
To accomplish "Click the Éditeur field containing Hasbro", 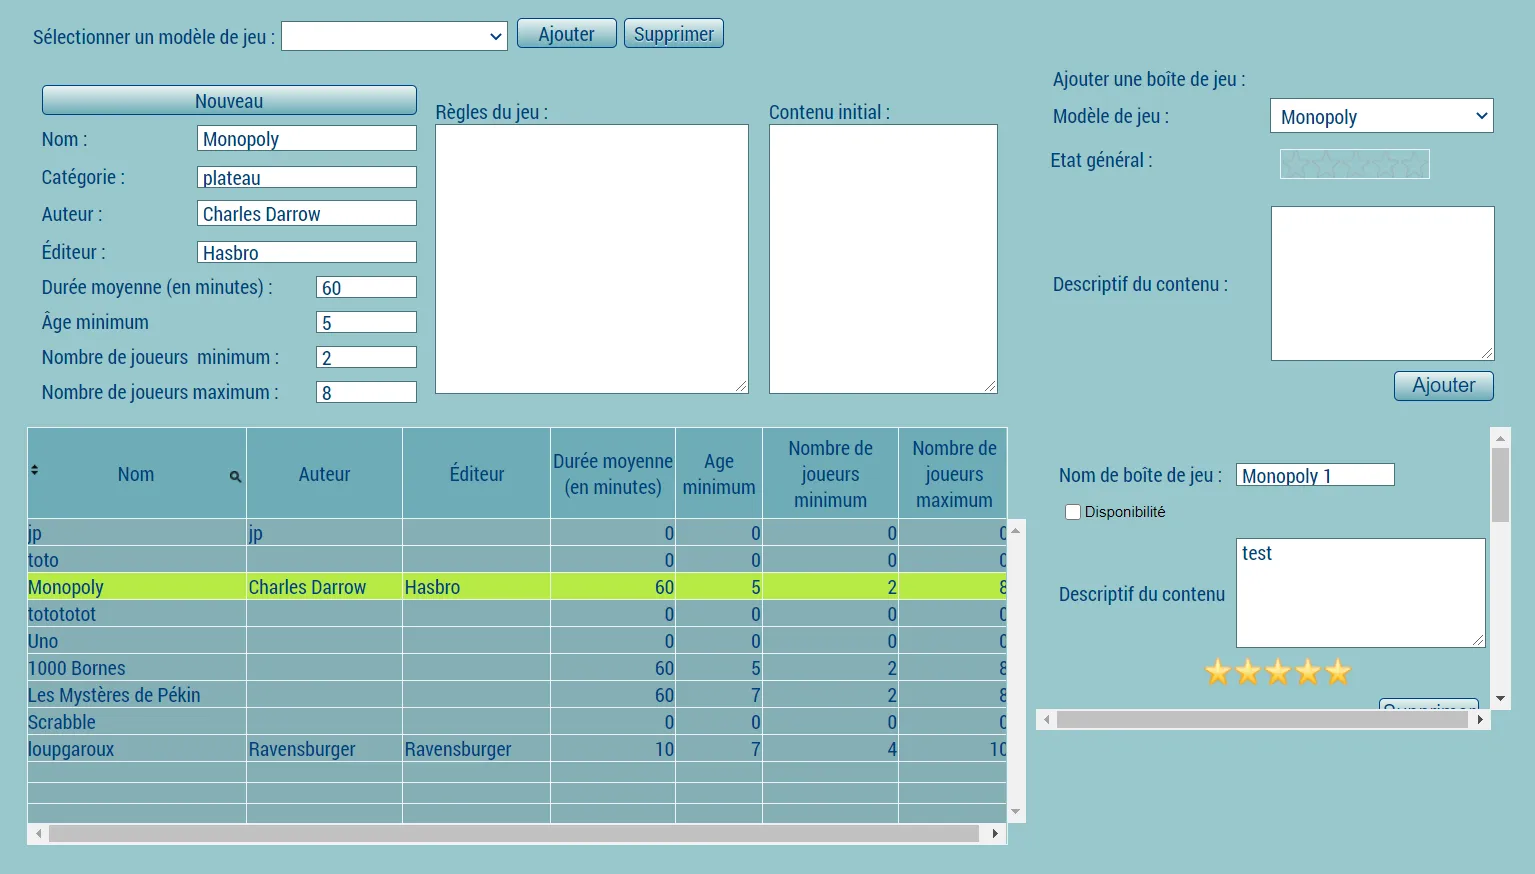I will pyautogui.click(x=307, y=252).
